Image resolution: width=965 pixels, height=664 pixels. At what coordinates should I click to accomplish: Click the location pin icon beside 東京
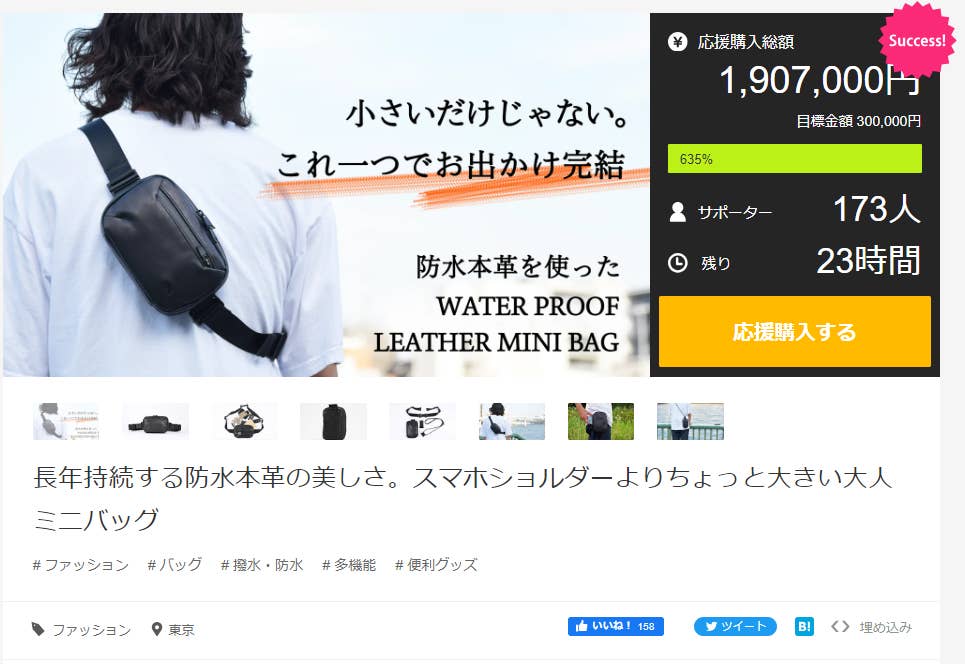157,629
